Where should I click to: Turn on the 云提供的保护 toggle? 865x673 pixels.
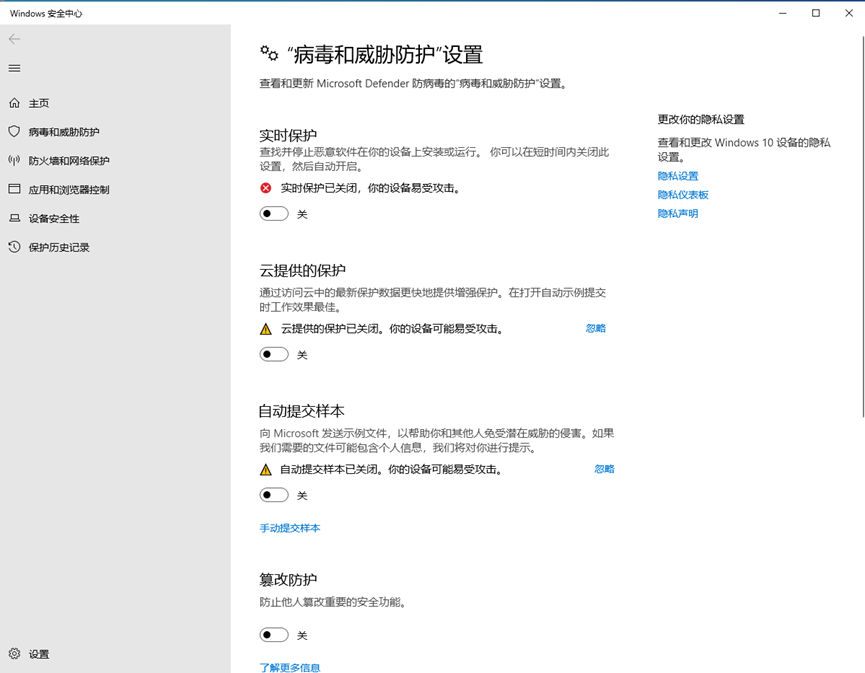pos(274,354)
